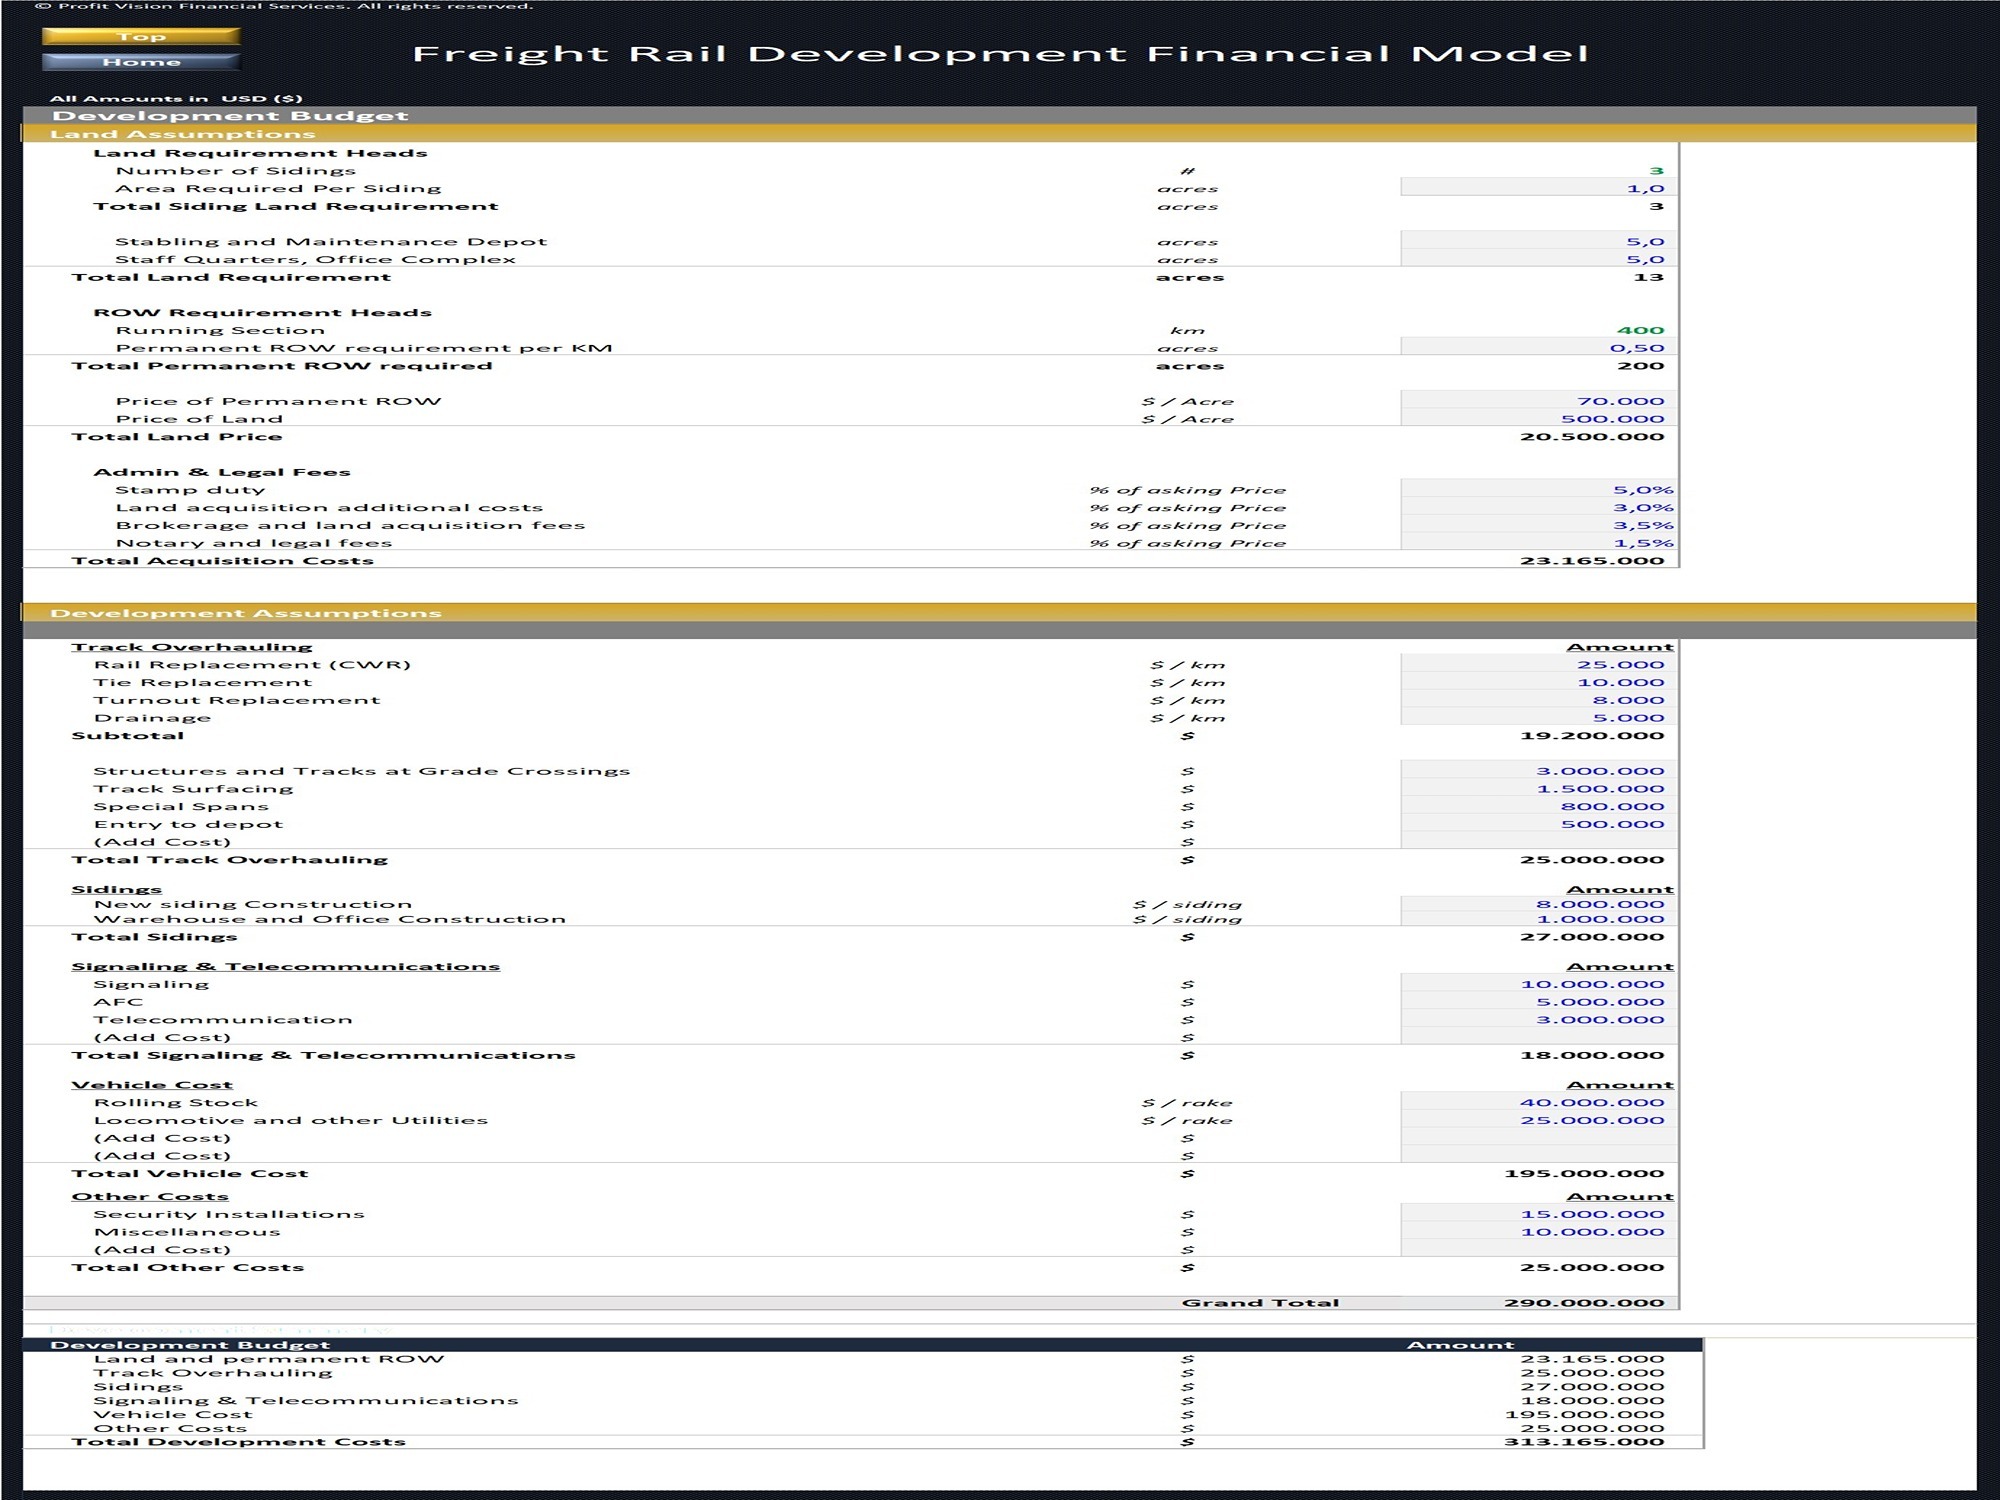Click the Development Assumptions section header
Viewport: 2000px width, 1500px height.
point(1000,613)
